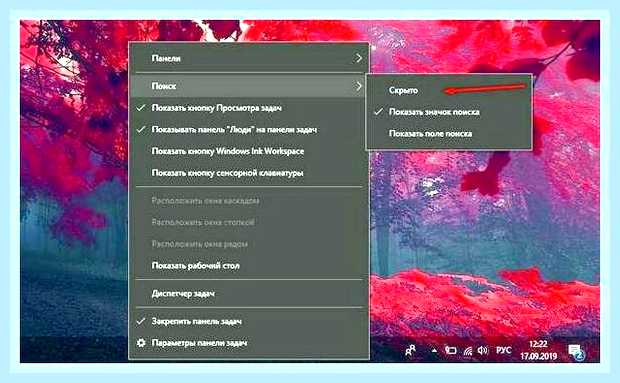Switch input language via РУС indicator
This screenshot has height=383, width=620.
point(503,350)
